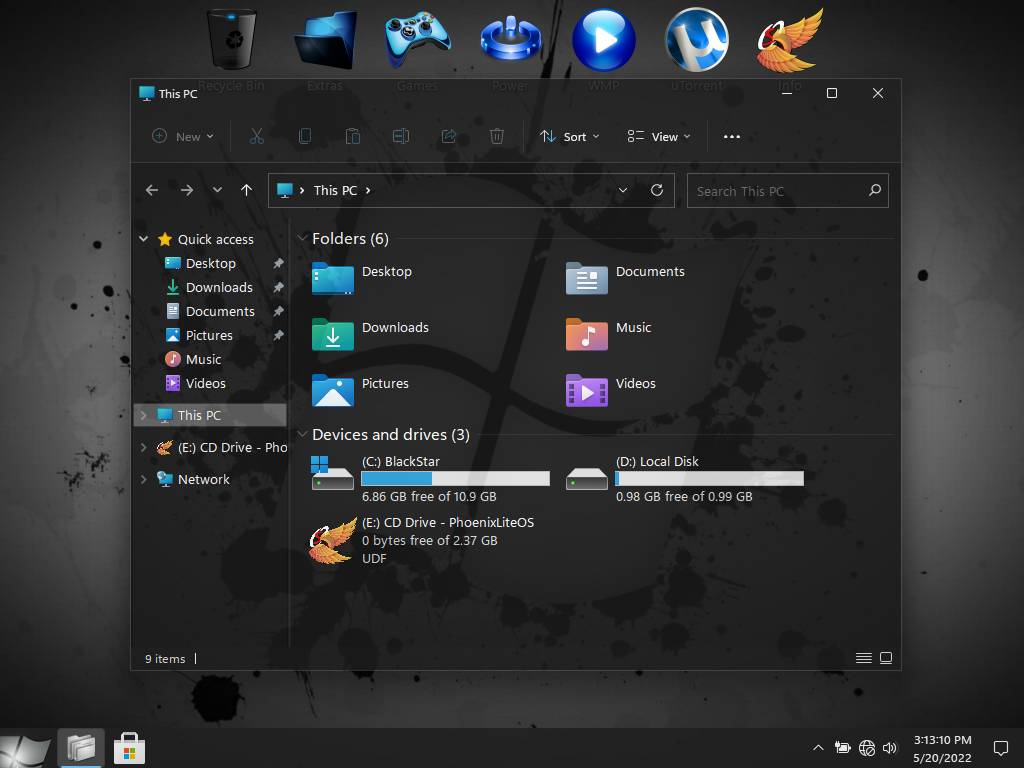The image size is (1024, 768).
Task: Click the Delete trash icon in toolbar
Action: coord(497,136)
